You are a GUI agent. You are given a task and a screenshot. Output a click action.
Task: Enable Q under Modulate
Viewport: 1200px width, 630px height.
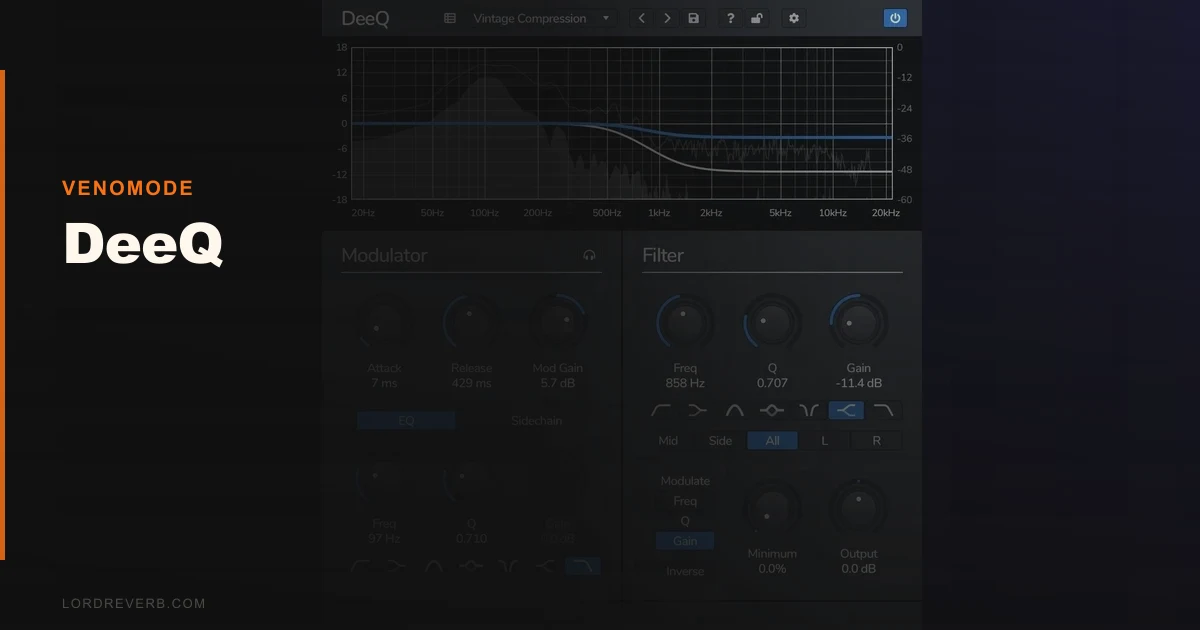pyautogui.click(x=685, y=521)
